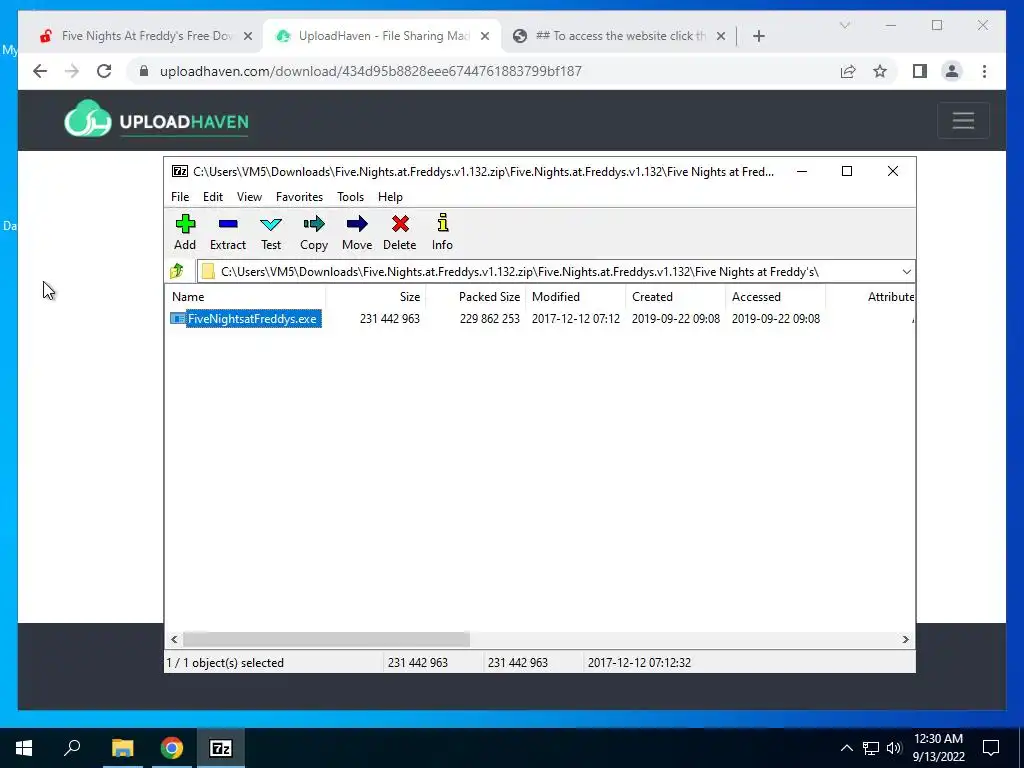Open Chrome tab search chevron
1024x768 pixels.
click(x=844, y=25)
